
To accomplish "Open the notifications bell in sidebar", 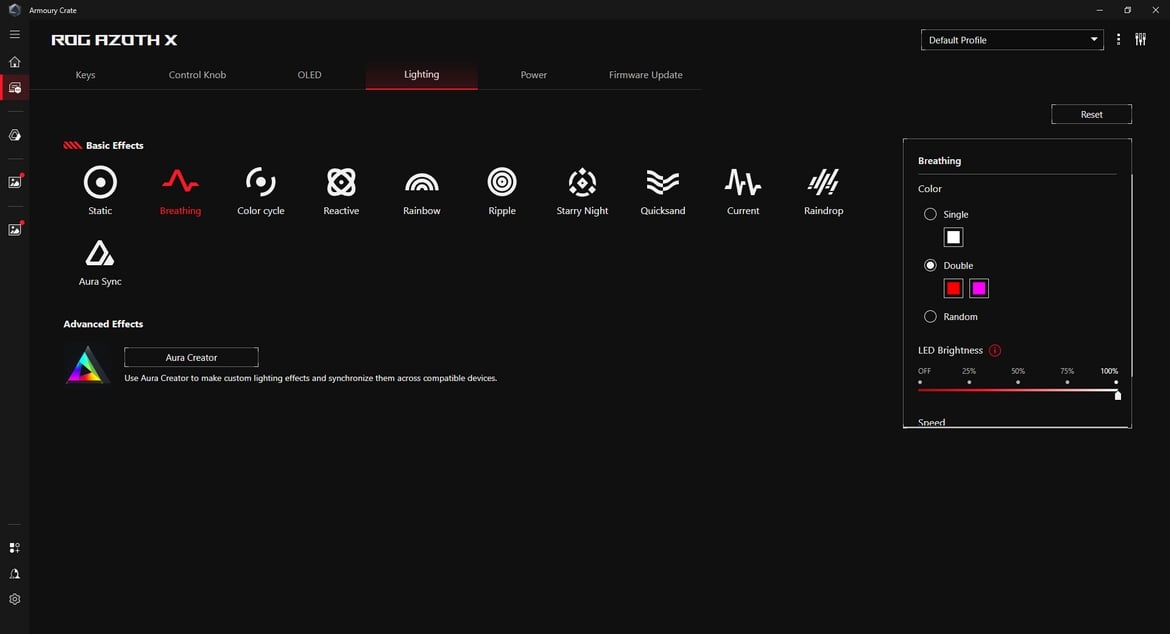I will tap(14, 574).
